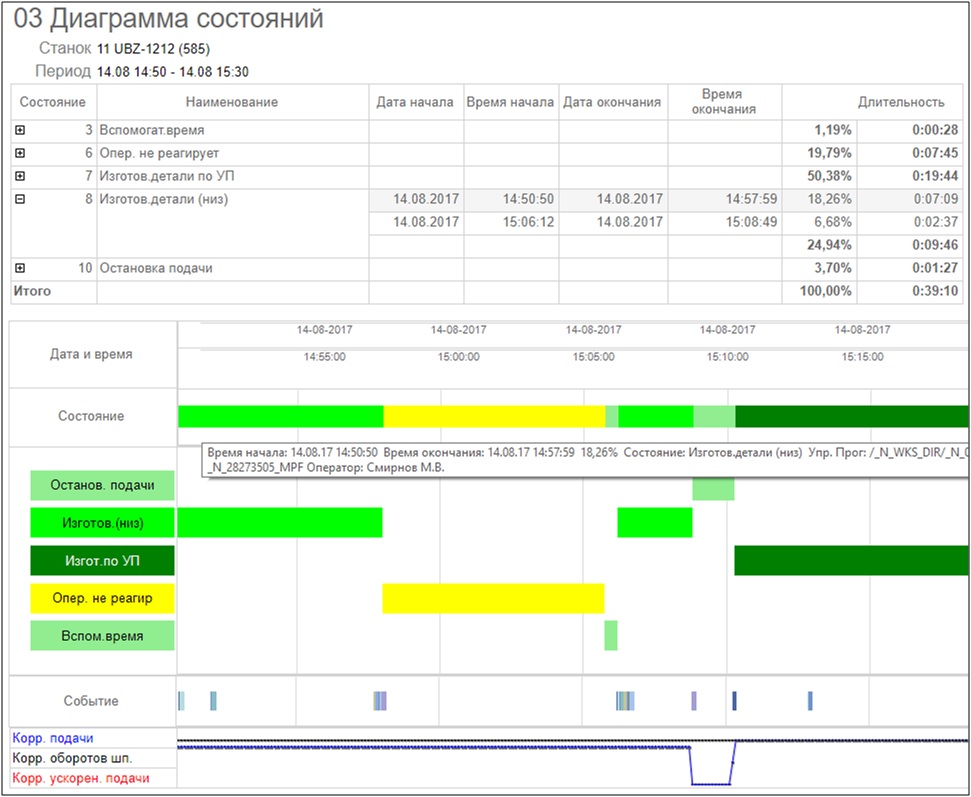
Task: Expand state 3 Вспомогат.время row
Action: pos(20,130)
